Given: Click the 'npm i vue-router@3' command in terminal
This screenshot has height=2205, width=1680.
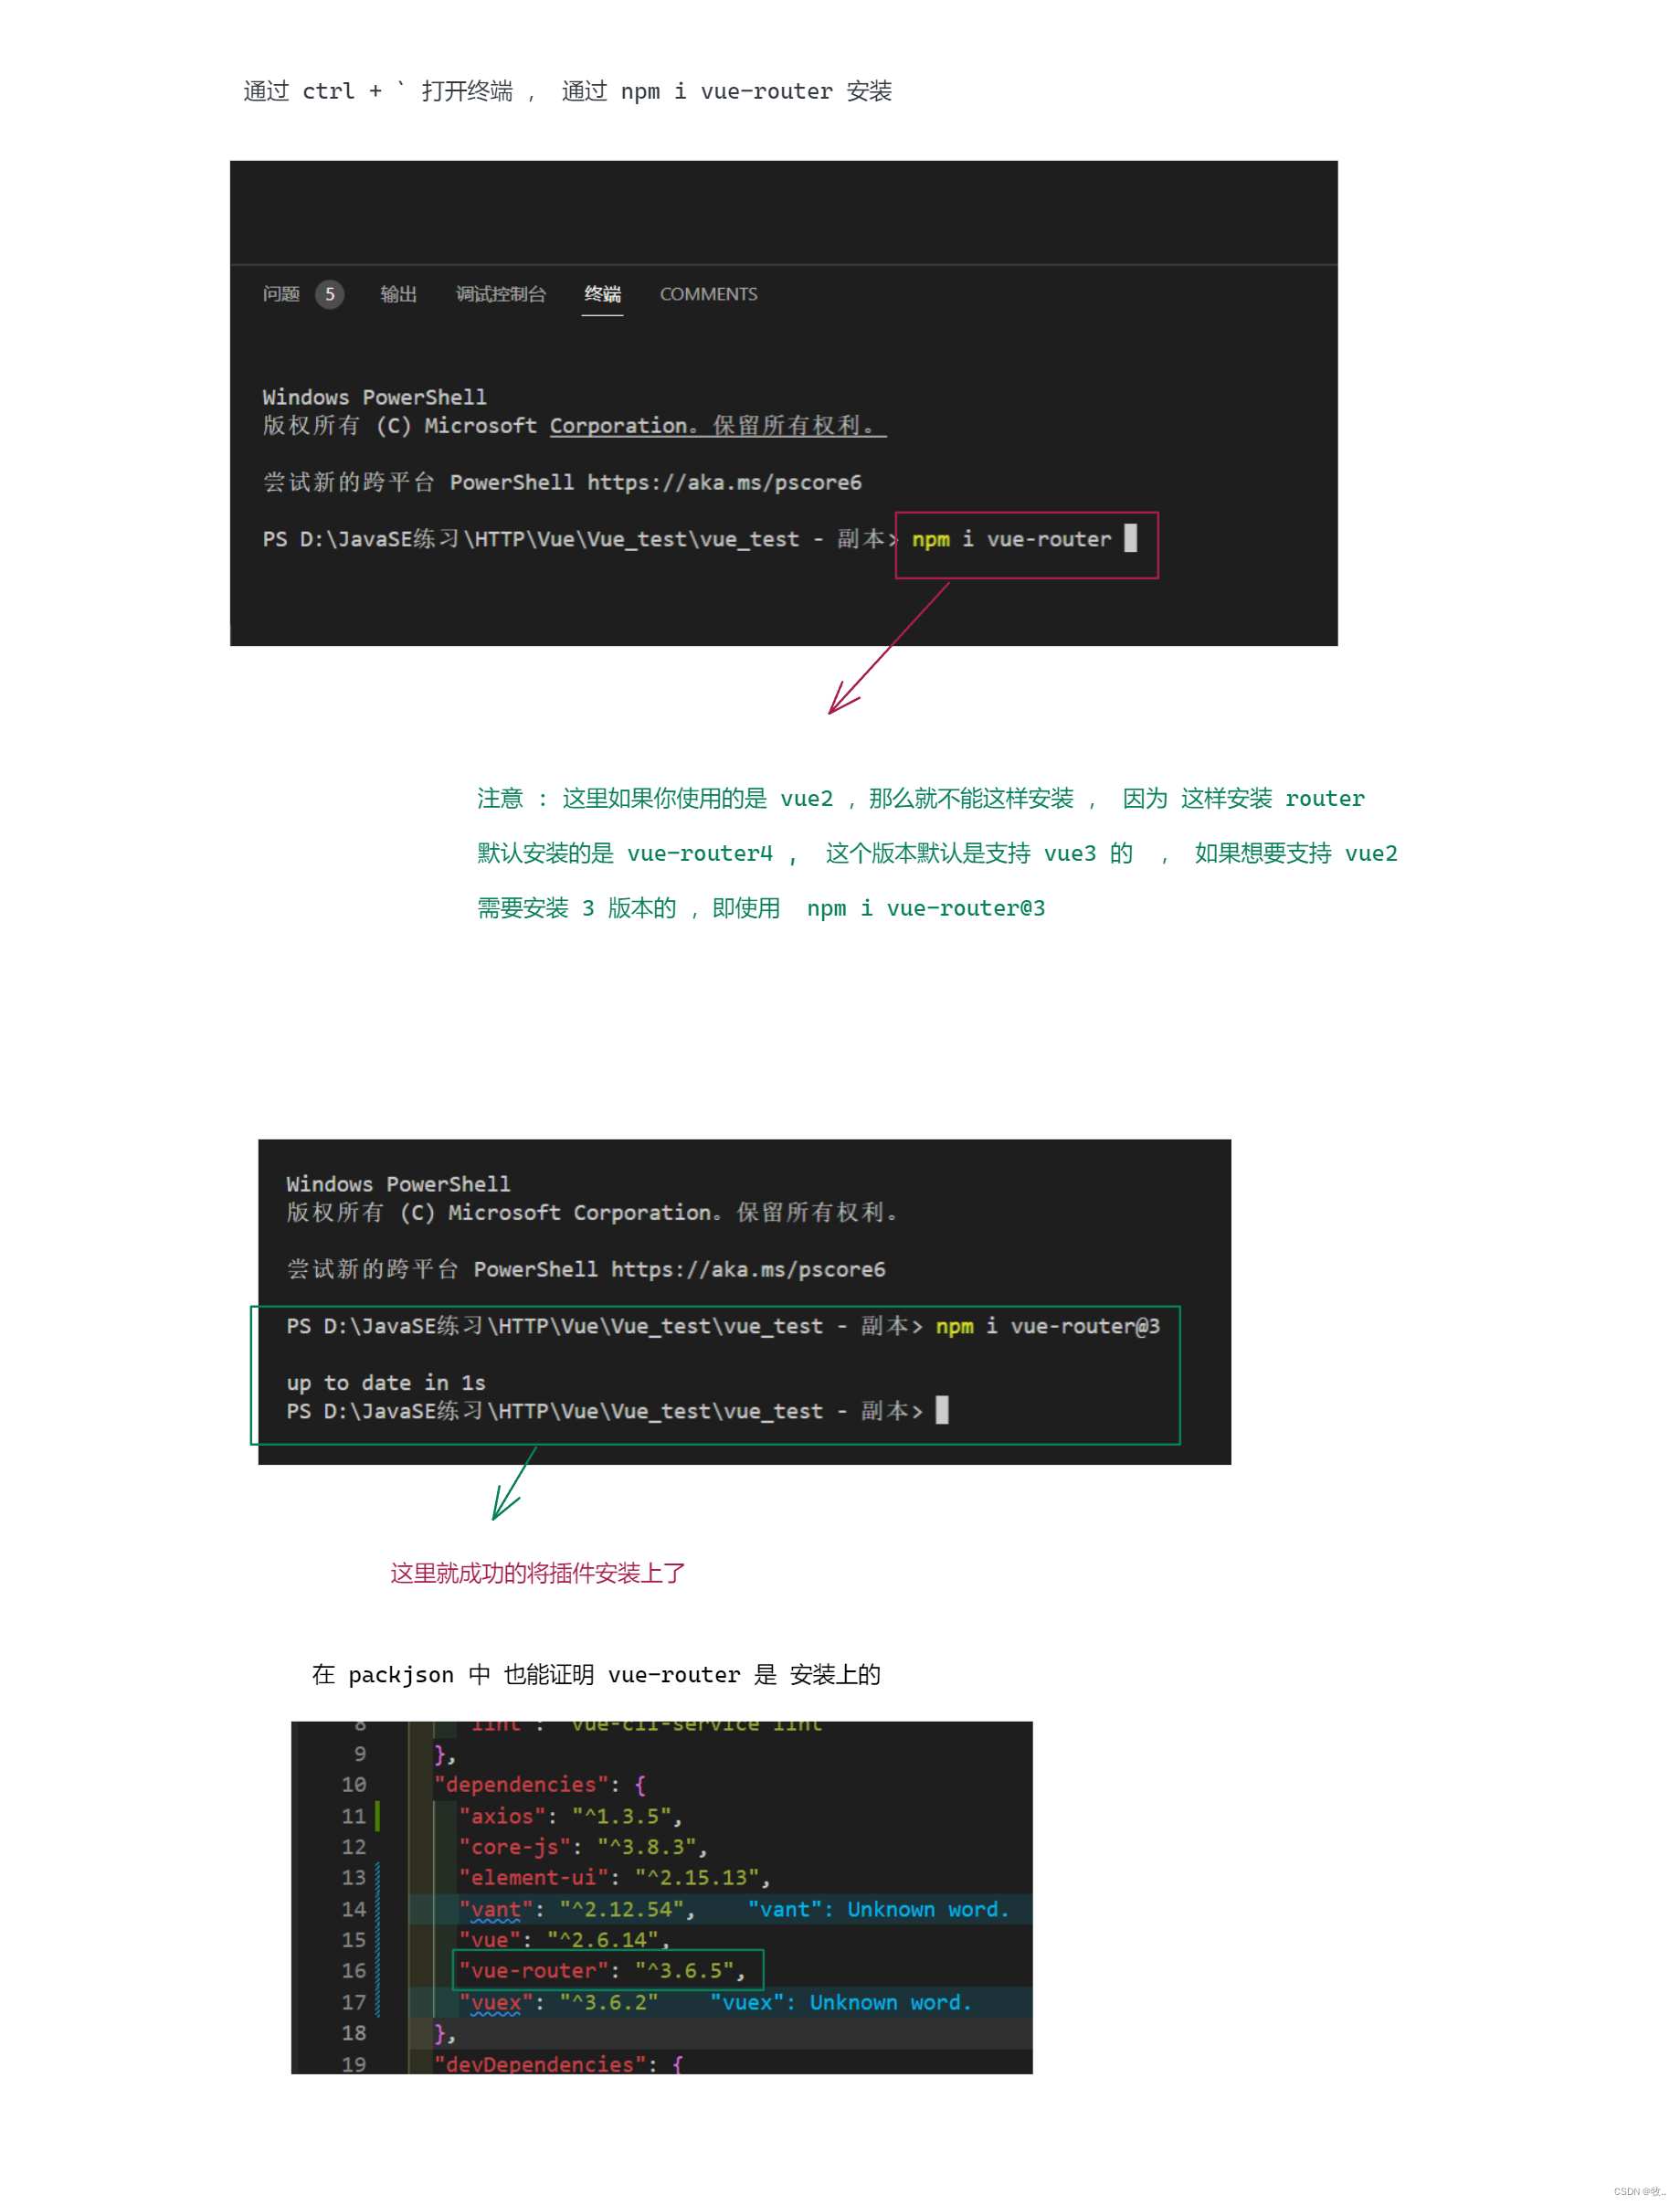Looking at the screenshot, I should tap(1048, 1326).
